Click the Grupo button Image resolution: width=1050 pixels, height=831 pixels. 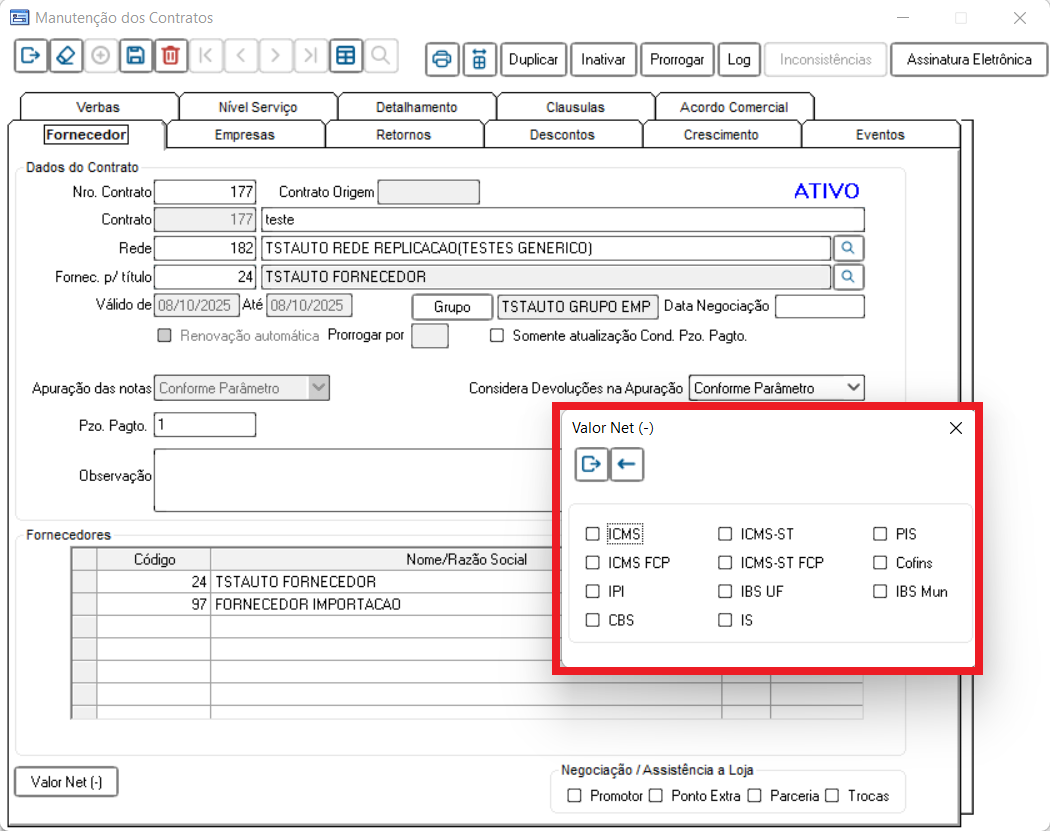452,307
